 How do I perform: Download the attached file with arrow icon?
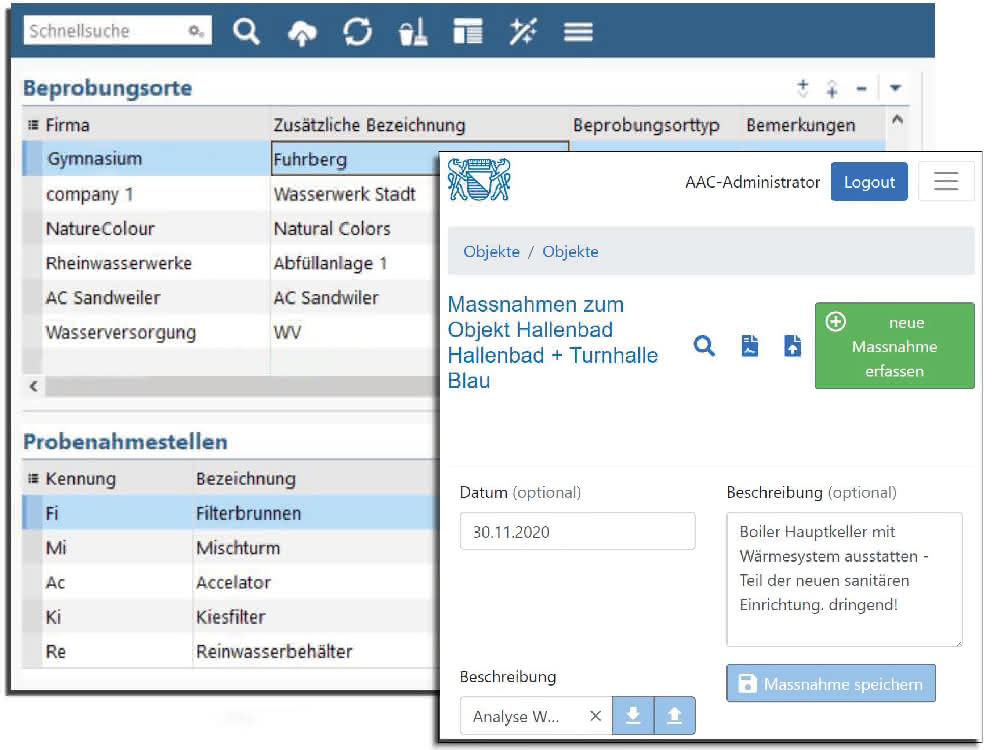pos(633,716)
